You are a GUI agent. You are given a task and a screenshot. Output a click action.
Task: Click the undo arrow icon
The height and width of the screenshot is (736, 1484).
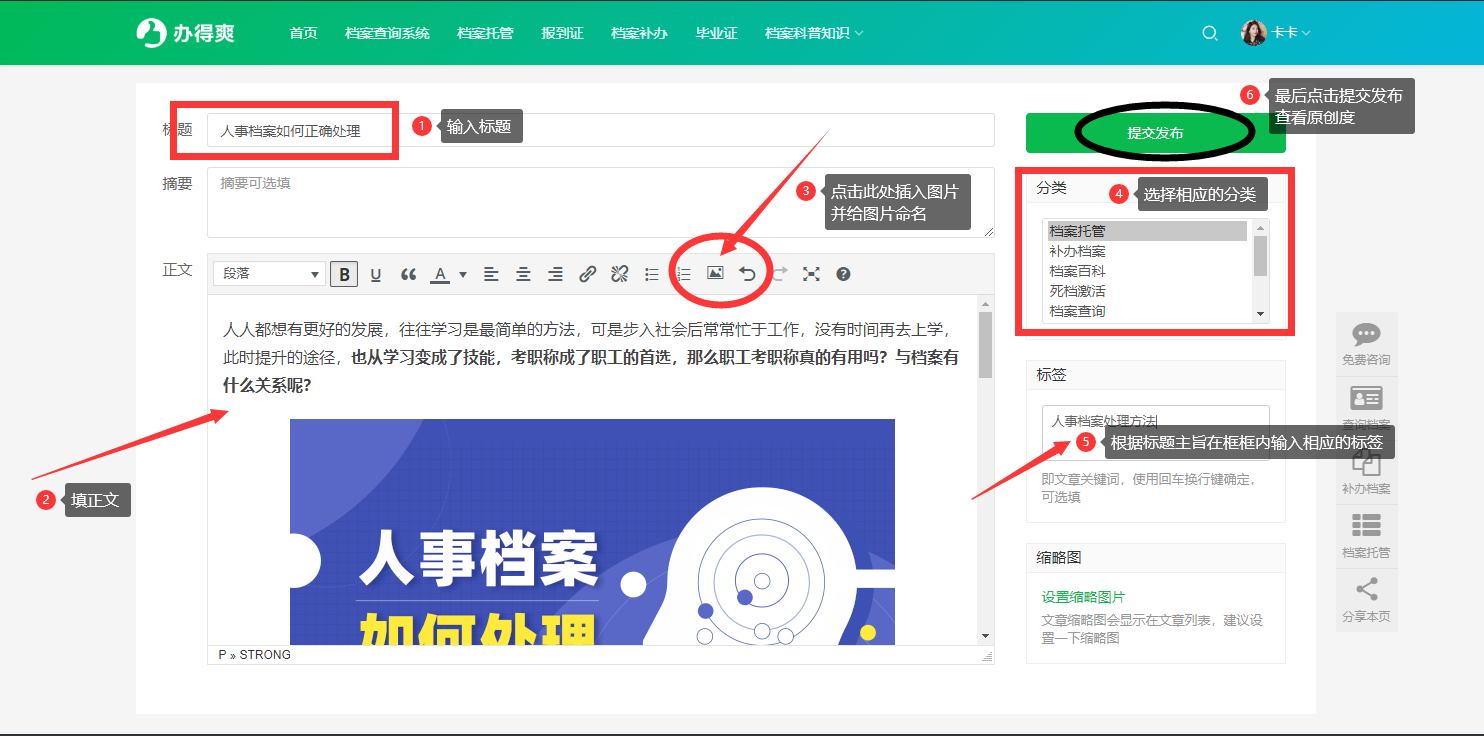747,274
